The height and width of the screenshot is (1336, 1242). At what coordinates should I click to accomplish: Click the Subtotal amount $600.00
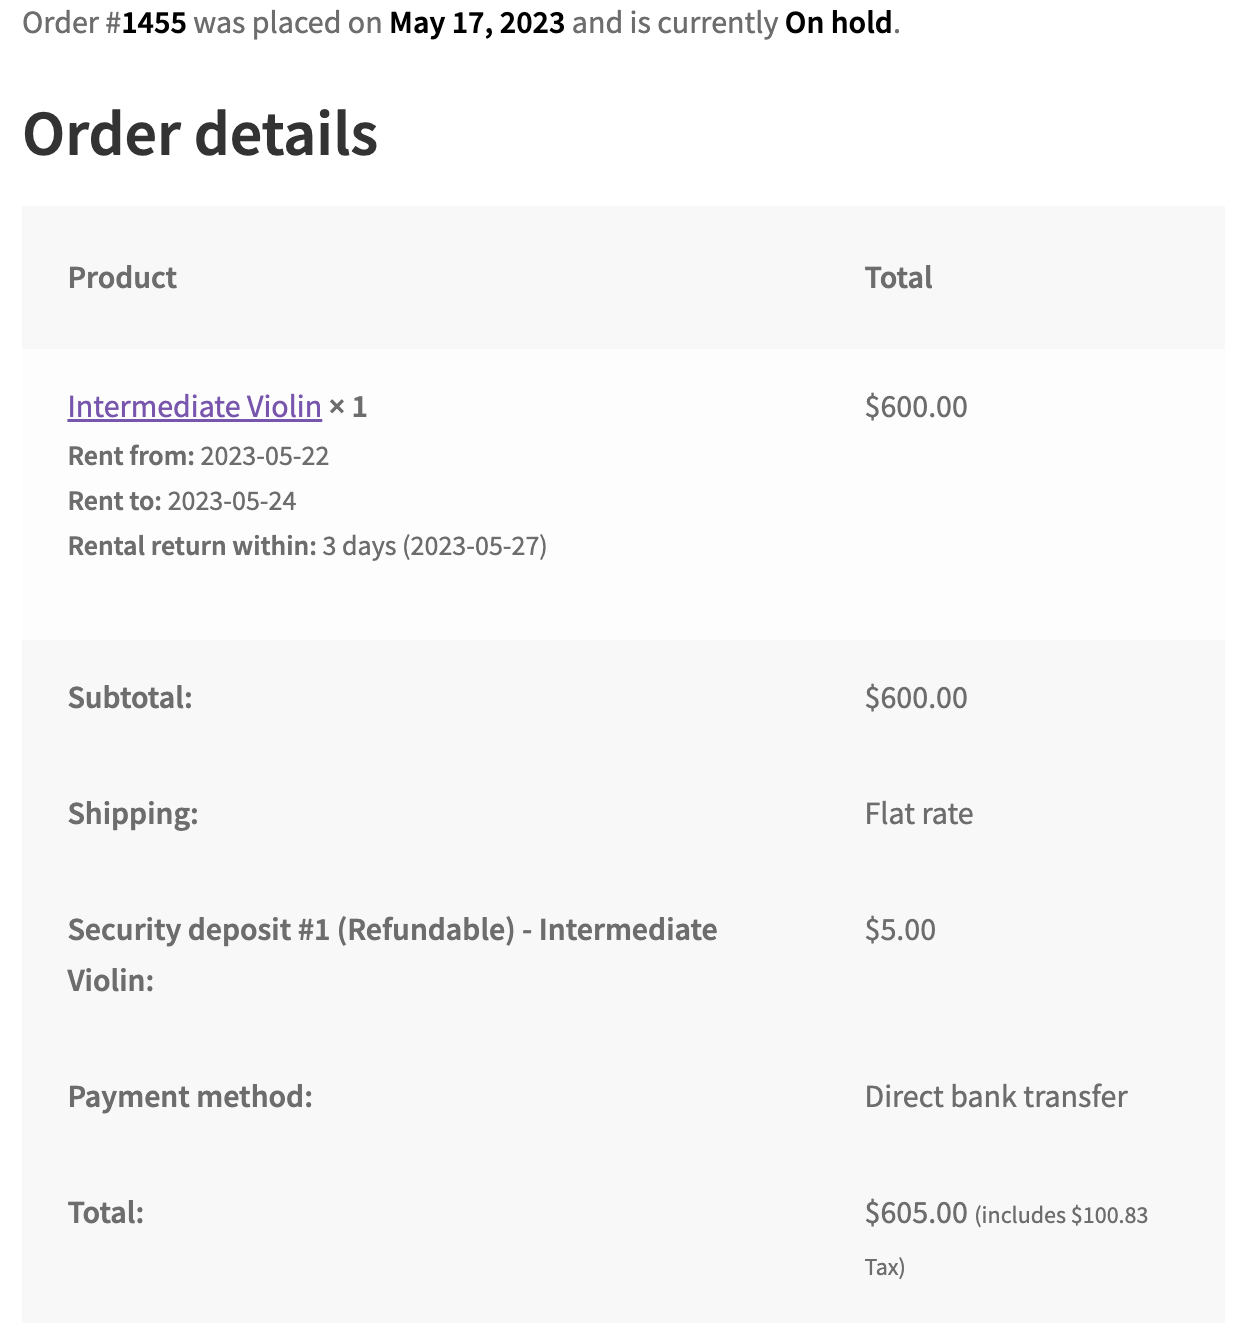pos(916,698)
